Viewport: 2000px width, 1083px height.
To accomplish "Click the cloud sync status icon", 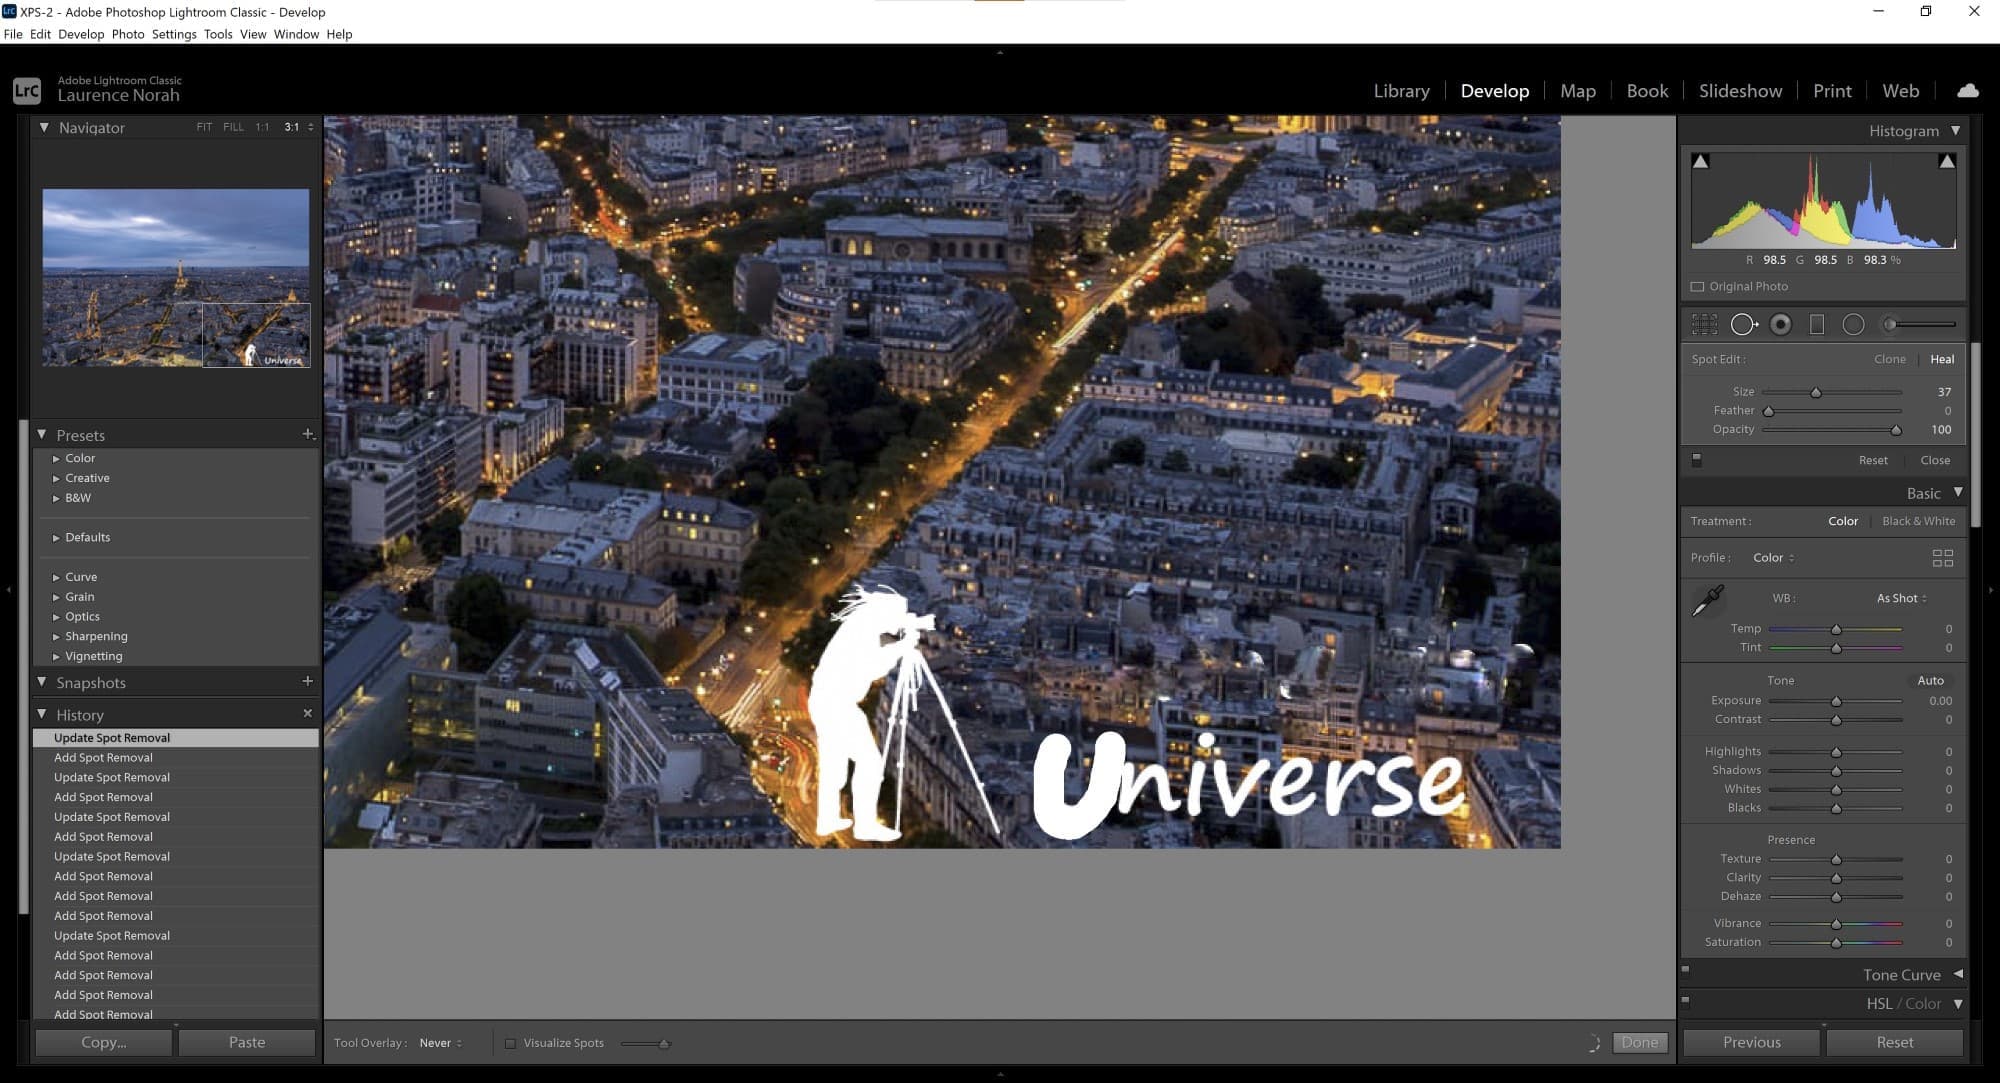I will coord(1967,91).
